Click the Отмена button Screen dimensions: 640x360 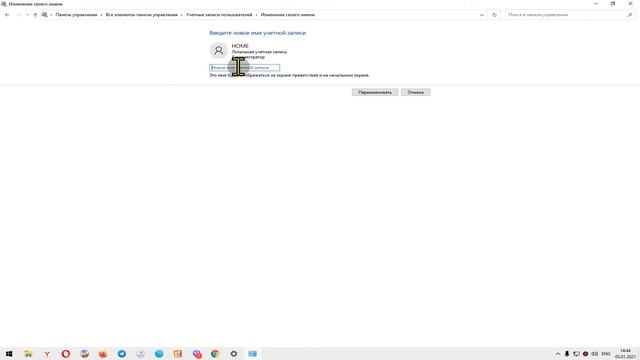pyautogui.click(x=416, y=92)
